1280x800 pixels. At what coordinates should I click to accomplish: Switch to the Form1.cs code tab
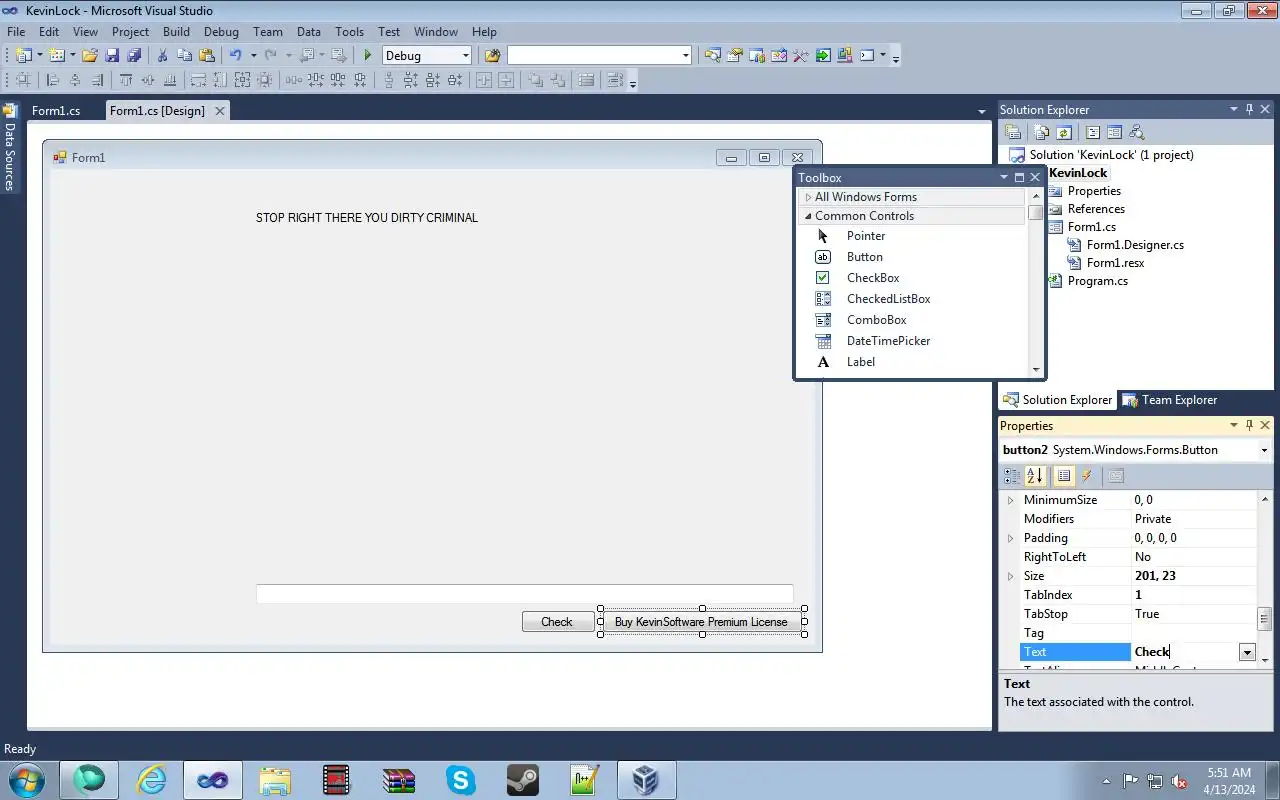56,111
